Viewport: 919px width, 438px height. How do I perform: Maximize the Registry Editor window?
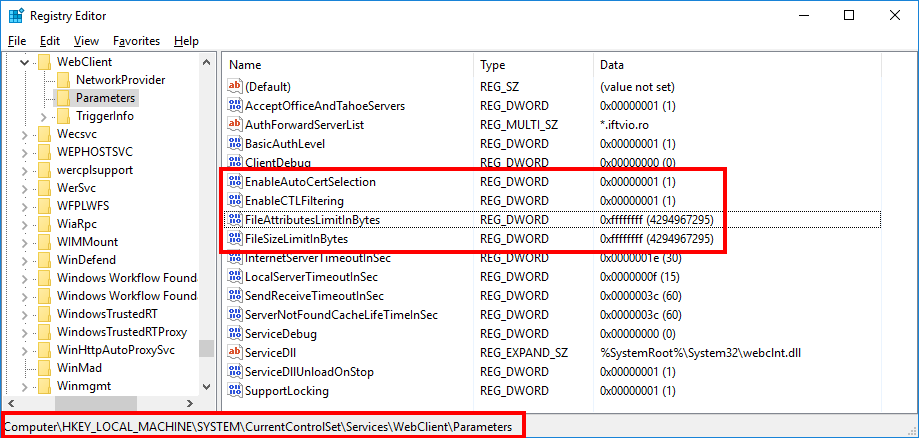click(848, 16)
